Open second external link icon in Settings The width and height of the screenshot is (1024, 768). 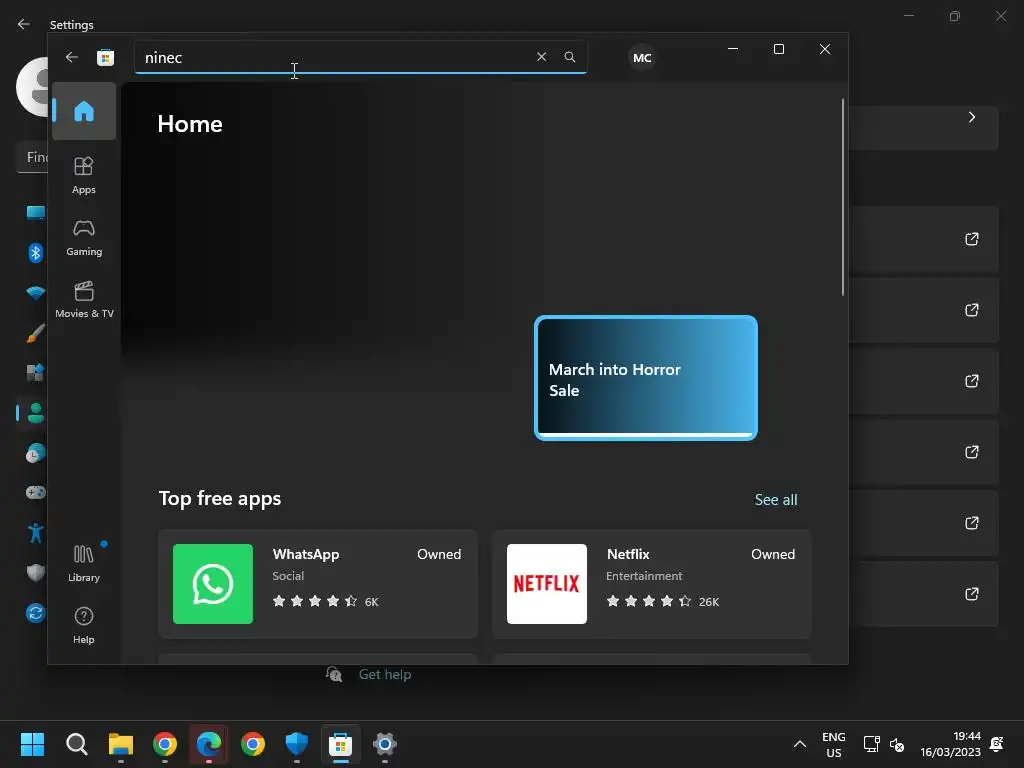point(972,310)
